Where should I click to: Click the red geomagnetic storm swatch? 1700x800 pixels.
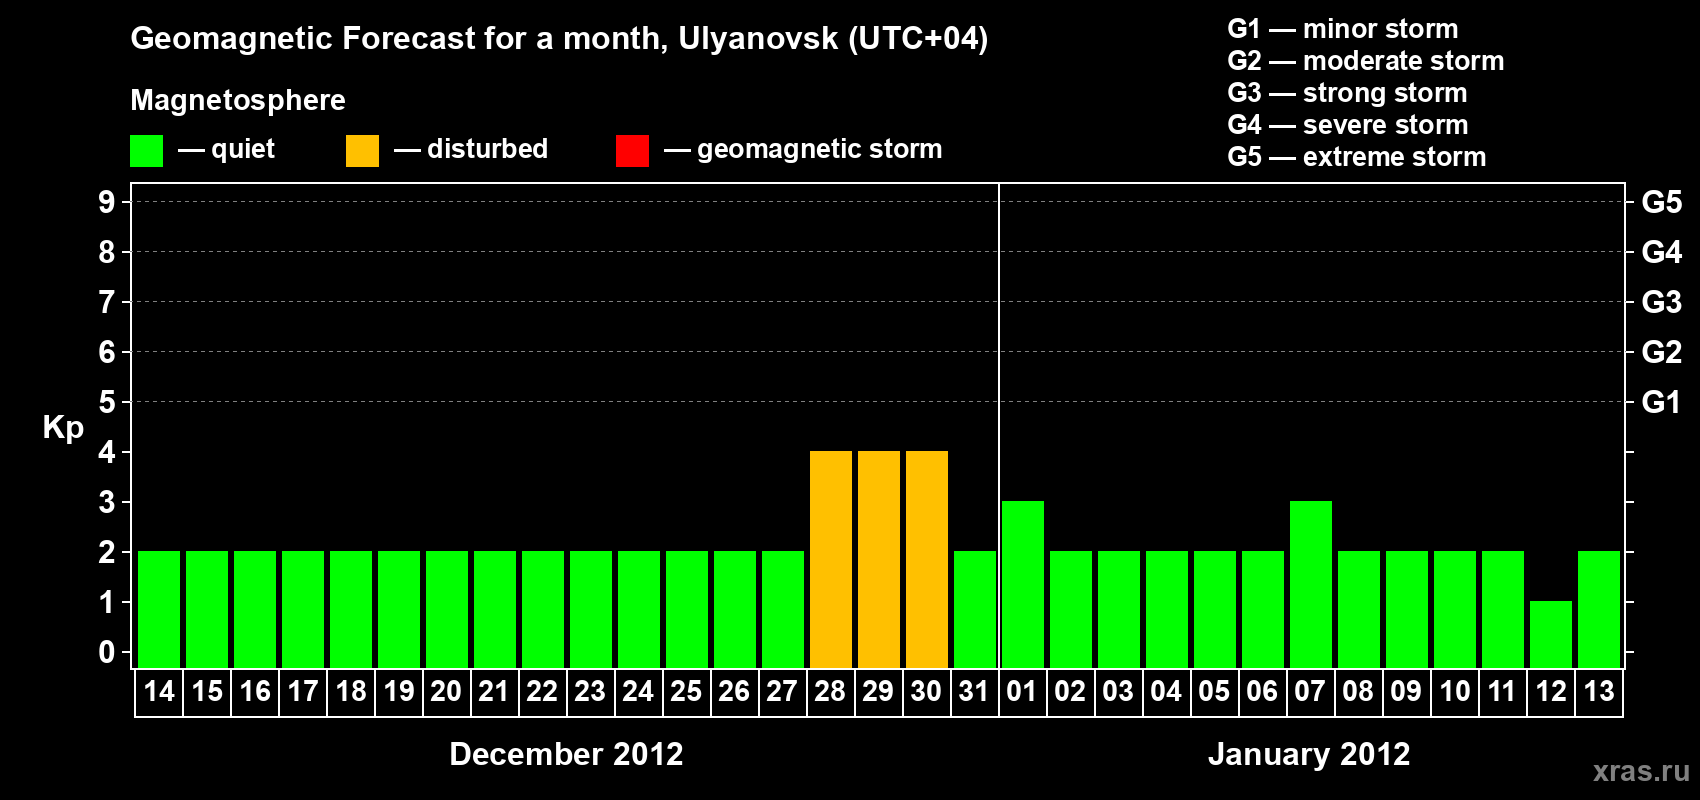tap(632, 151)
